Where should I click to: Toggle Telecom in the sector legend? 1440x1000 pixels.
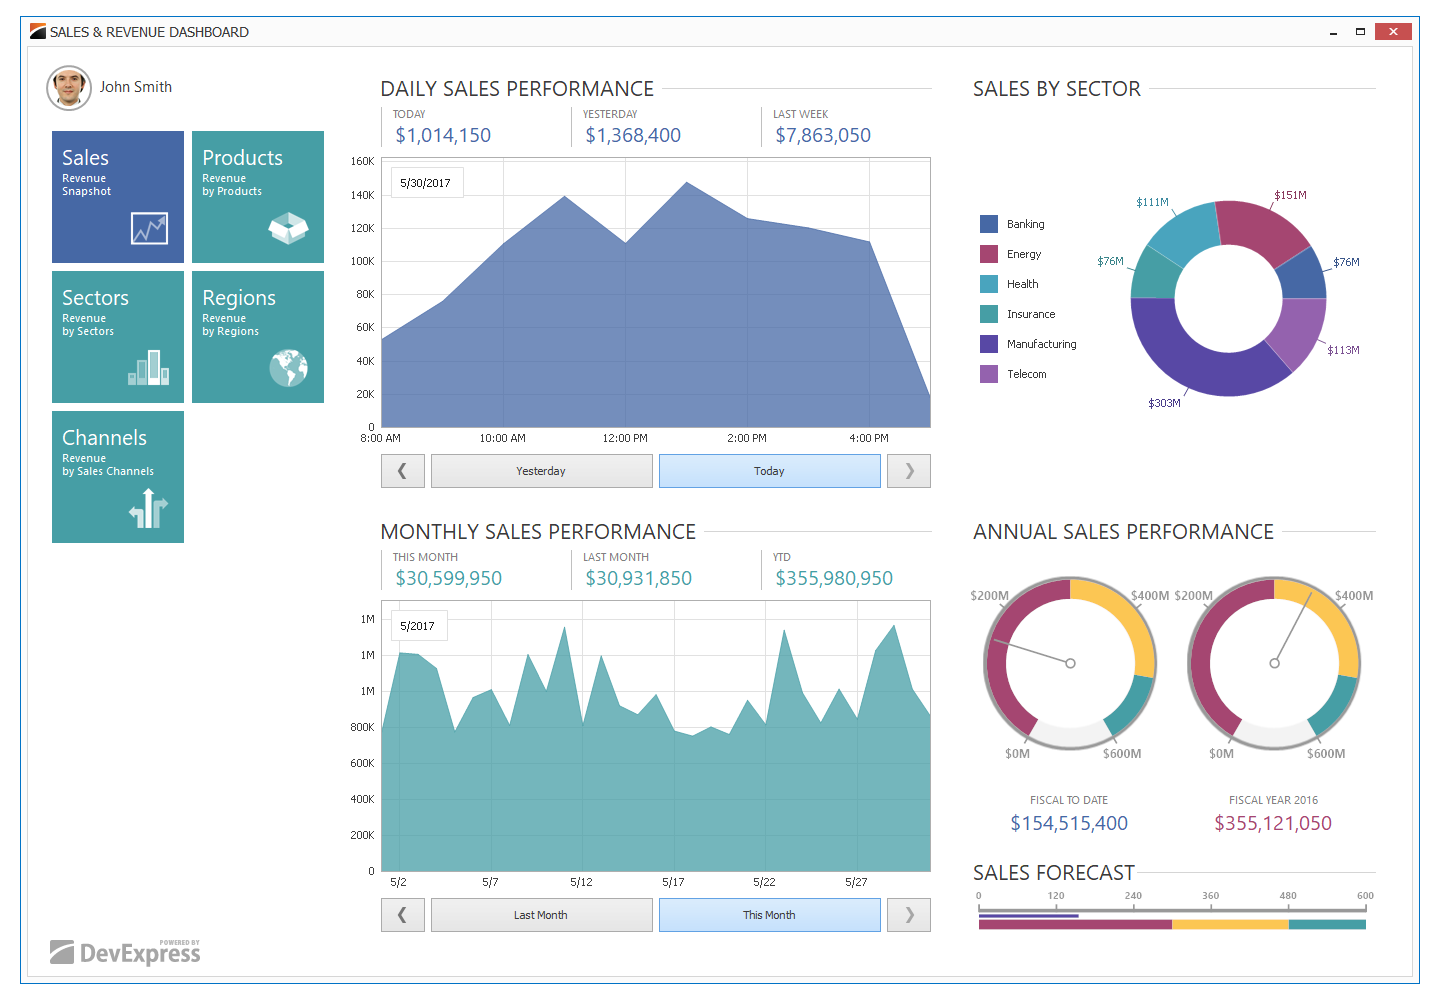(x=1011, y=373)
